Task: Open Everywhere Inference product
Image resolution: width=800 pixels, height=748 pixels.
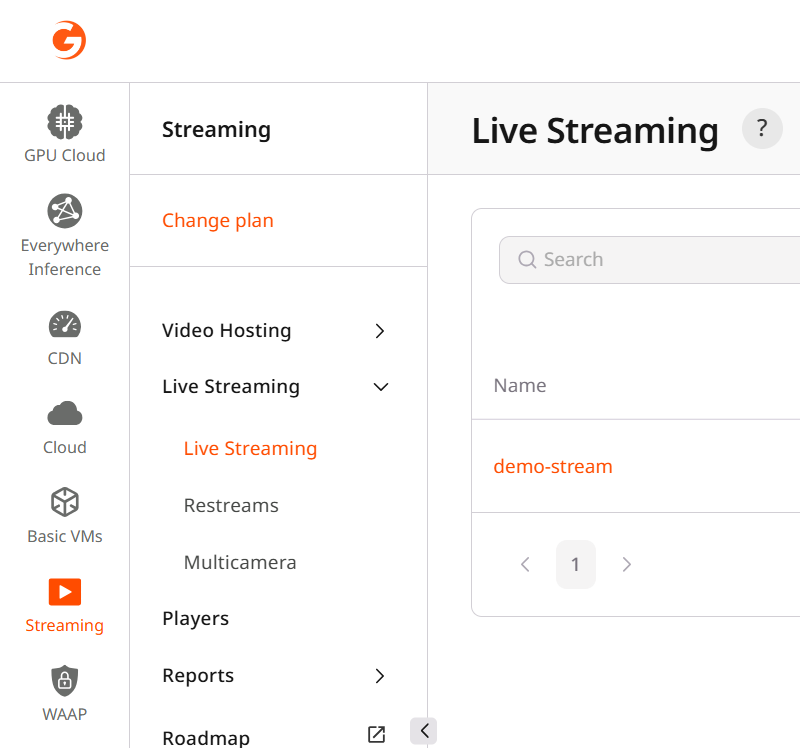Action: [x=65, y=235]
